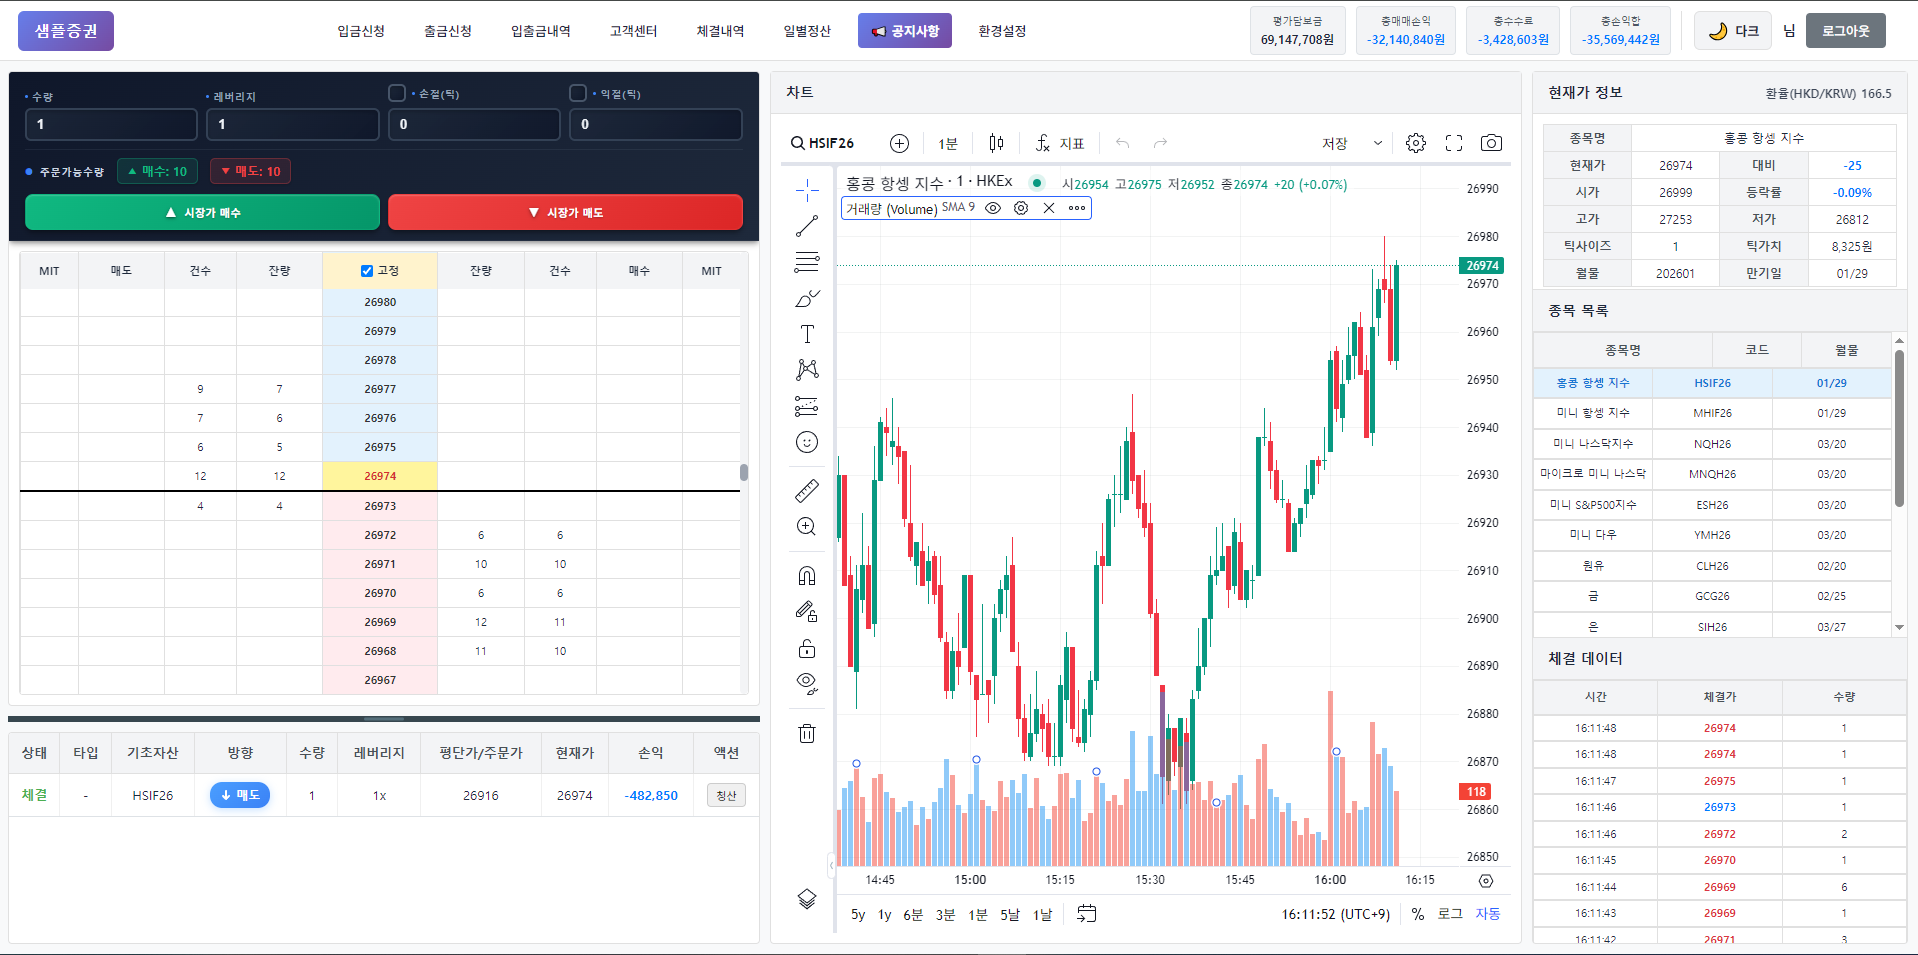This screenshot has height=955, width=1918.
Task: Take a chart snapshot with the camera icon
Action: tap(1491, 143)
